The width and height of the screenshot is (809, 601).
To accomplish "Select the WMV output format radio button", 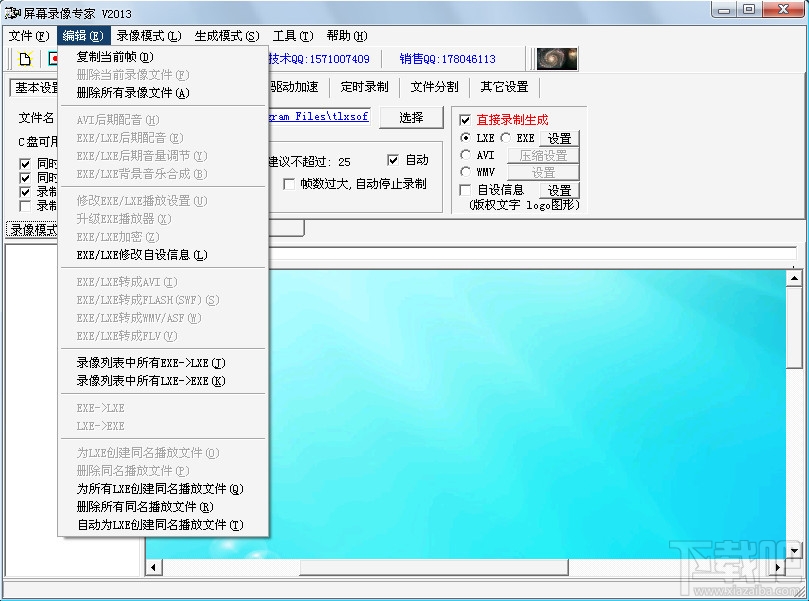I will pyautogui.click(x=466, y=172).
